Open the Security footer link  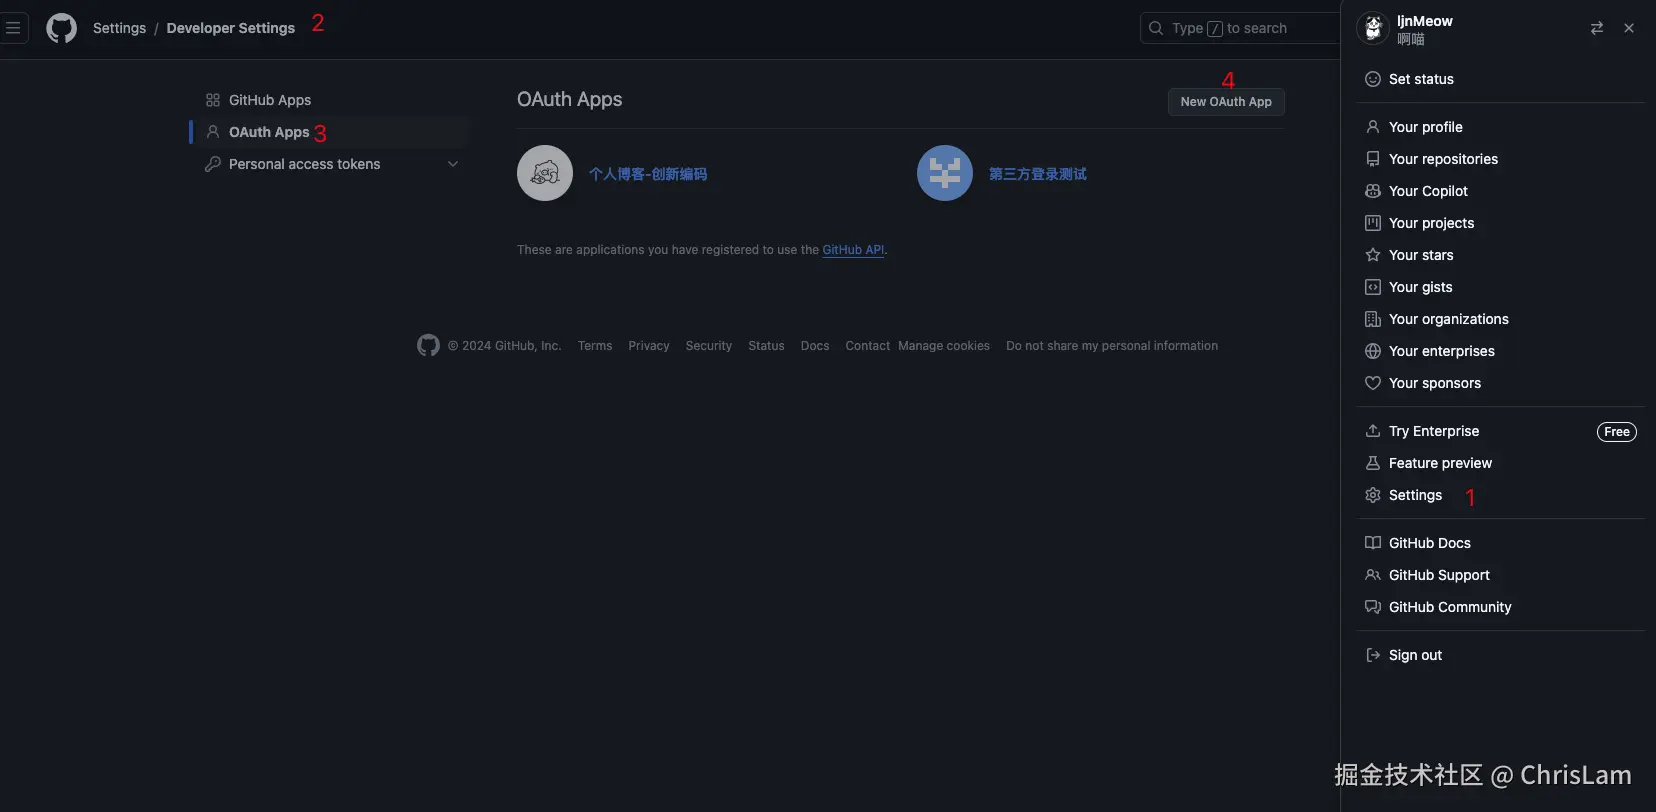pyautogui.click(x=709, y=346)
